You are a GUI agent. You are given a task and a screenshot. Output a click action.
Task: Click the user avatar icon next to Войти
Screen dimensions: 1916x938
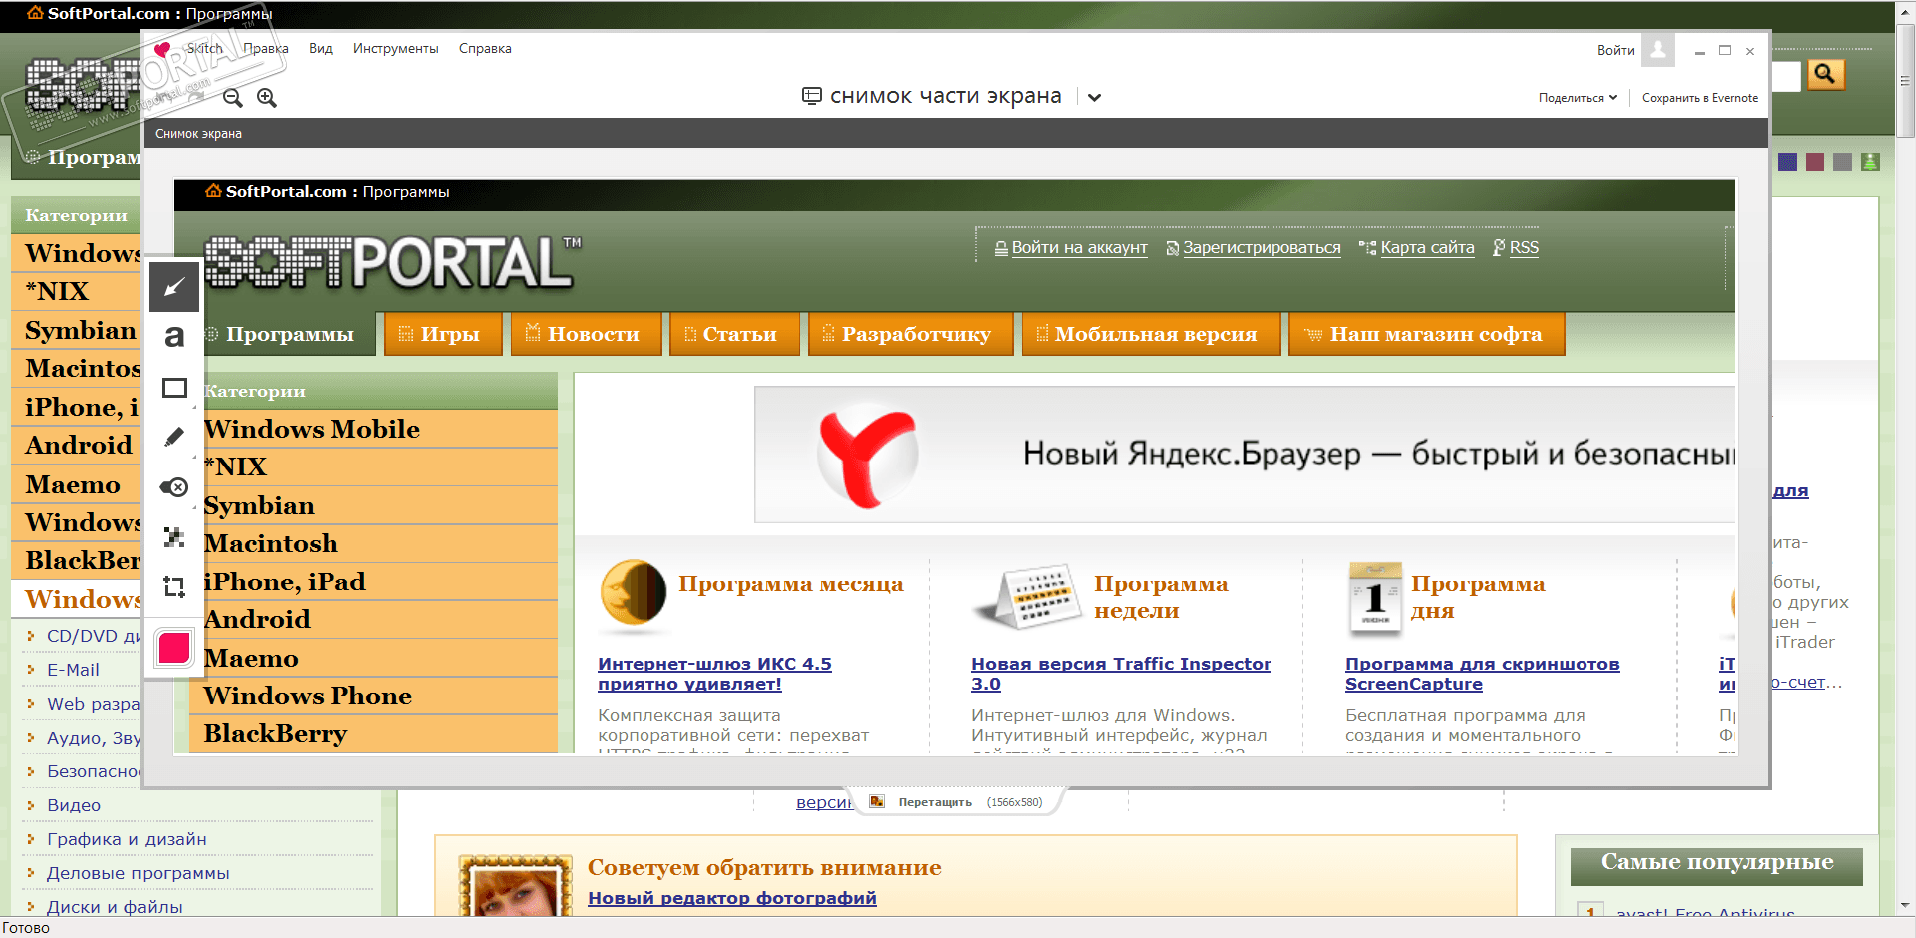1659,50
